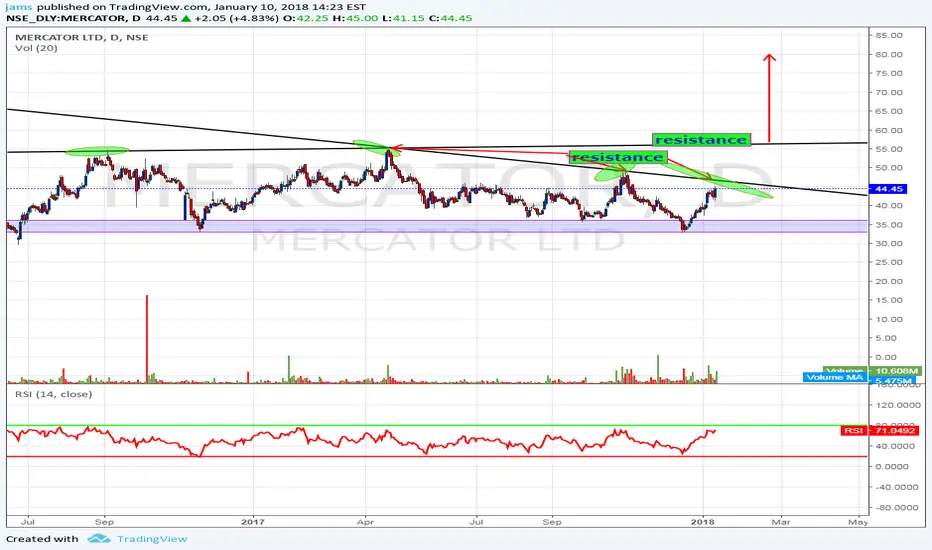Click the '60.00' price axis label
This screenshot has width=932, height=550.
point(889,130)
